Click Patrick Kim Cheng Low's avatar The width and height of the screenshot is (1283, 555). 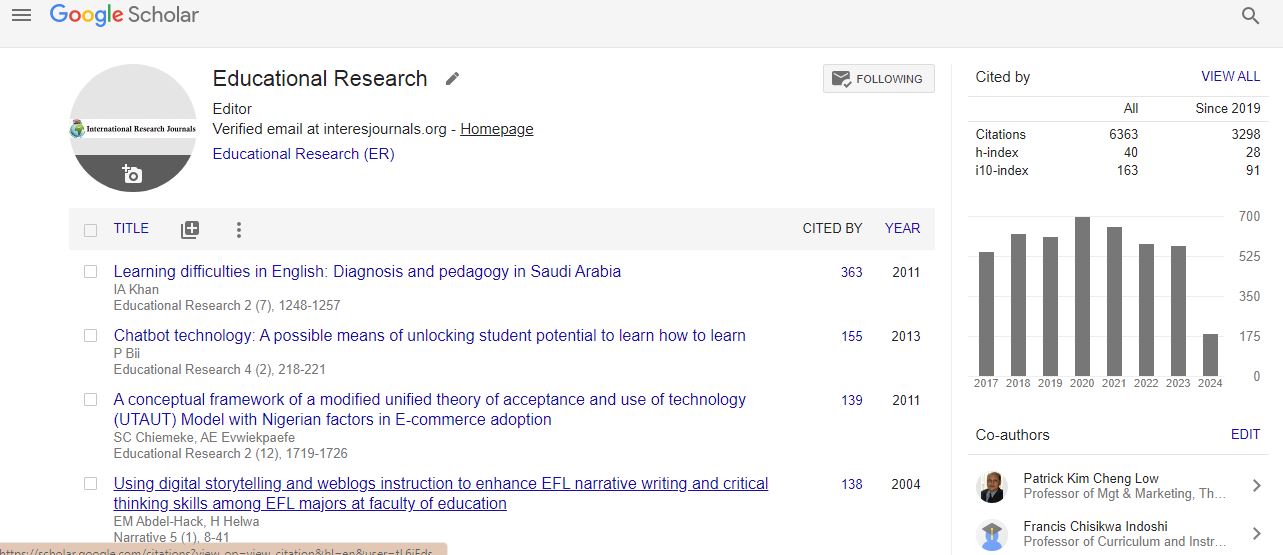(991, 487)
